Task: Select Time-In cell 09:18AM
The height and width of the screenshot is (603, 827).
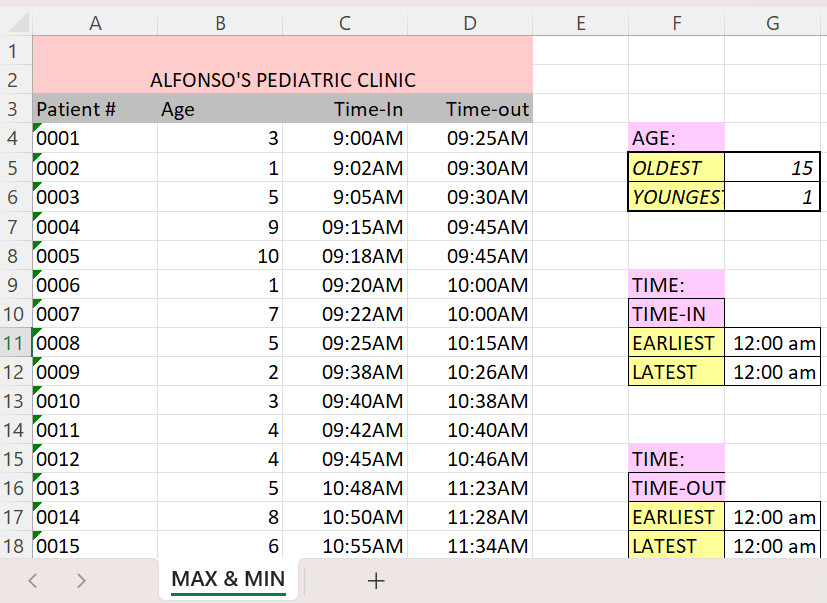Action: click(345, 256)
